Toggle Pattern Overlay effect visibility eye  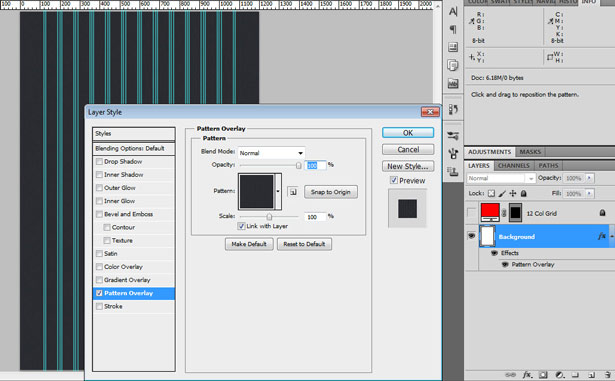(x=505, y=265)
